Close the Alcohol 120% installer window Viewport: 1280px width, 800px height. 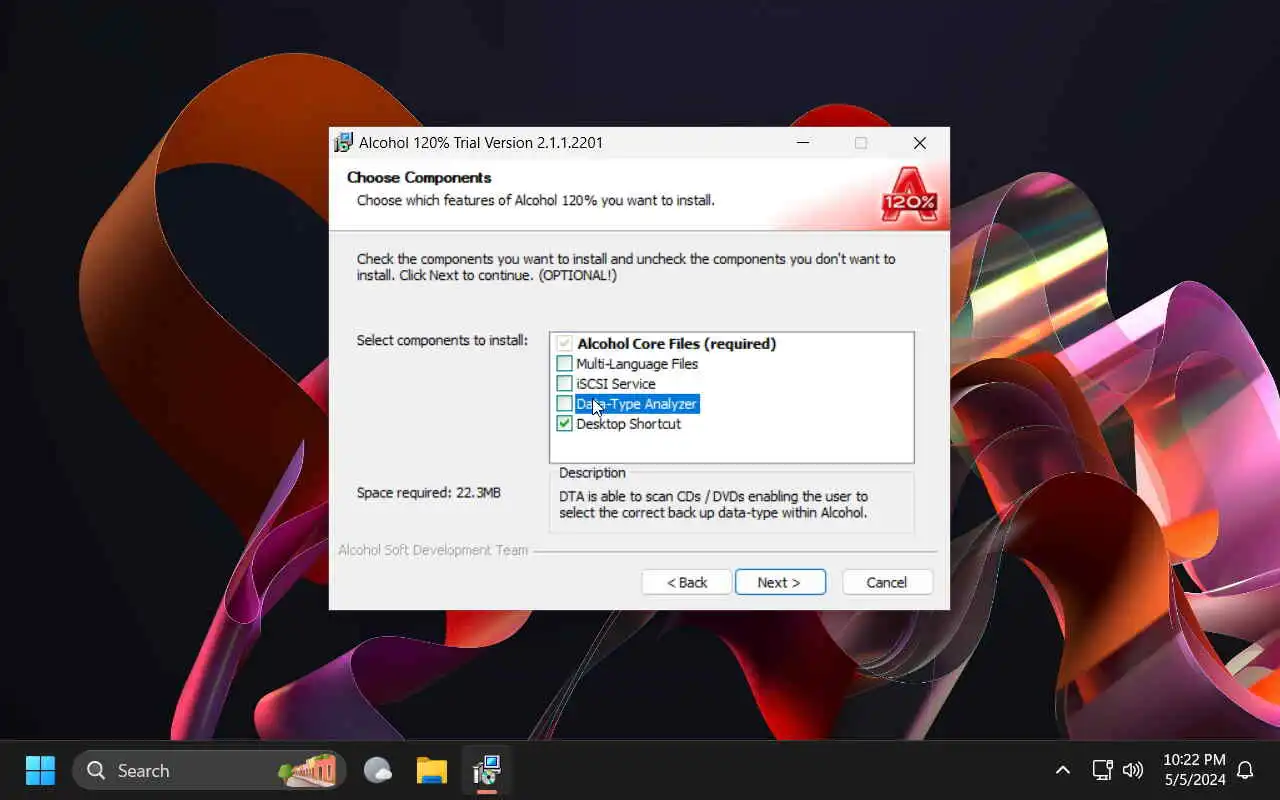[920, 143]
